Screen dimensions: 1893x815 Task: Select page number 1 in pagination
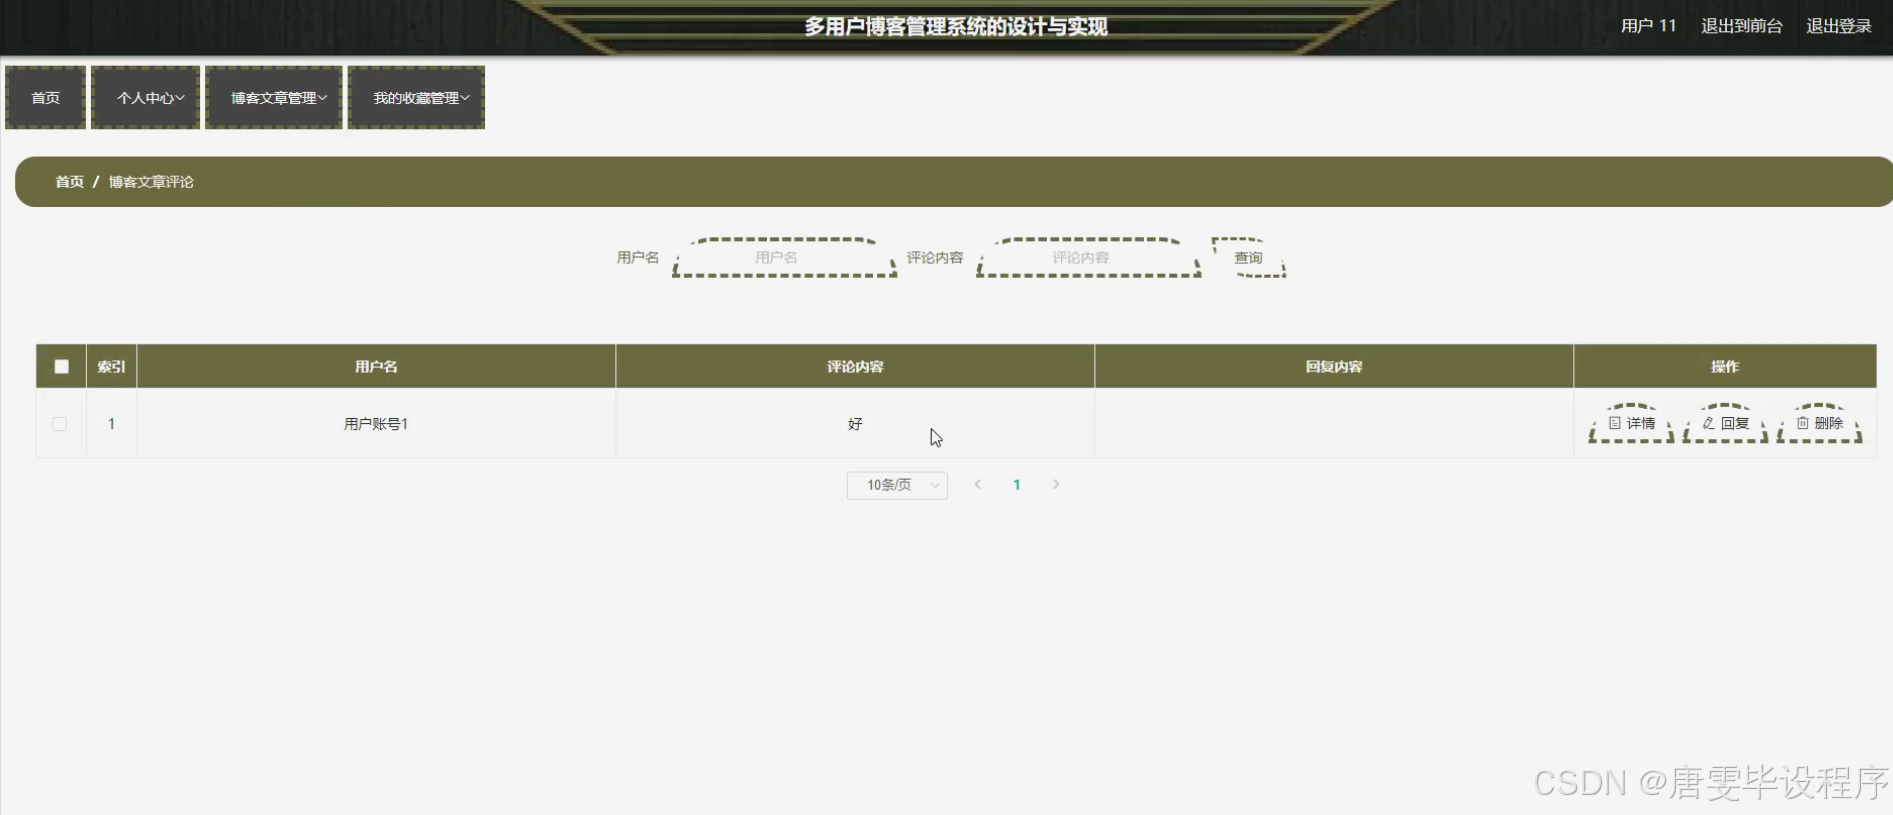pos(1017,485)
